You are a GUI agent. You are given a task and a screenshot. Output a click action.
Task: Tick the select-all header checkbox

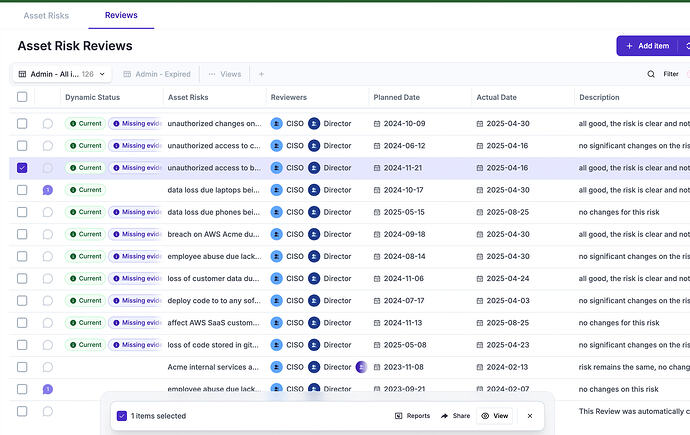coord(22,97)
